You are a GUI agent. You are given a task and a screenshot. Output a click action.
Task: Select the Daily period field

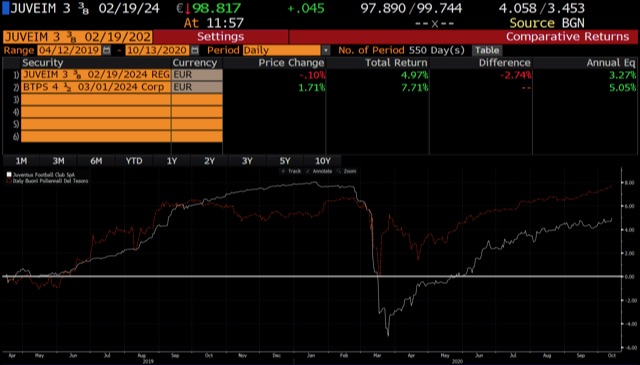pyautogui.click(x=282, y=50)
